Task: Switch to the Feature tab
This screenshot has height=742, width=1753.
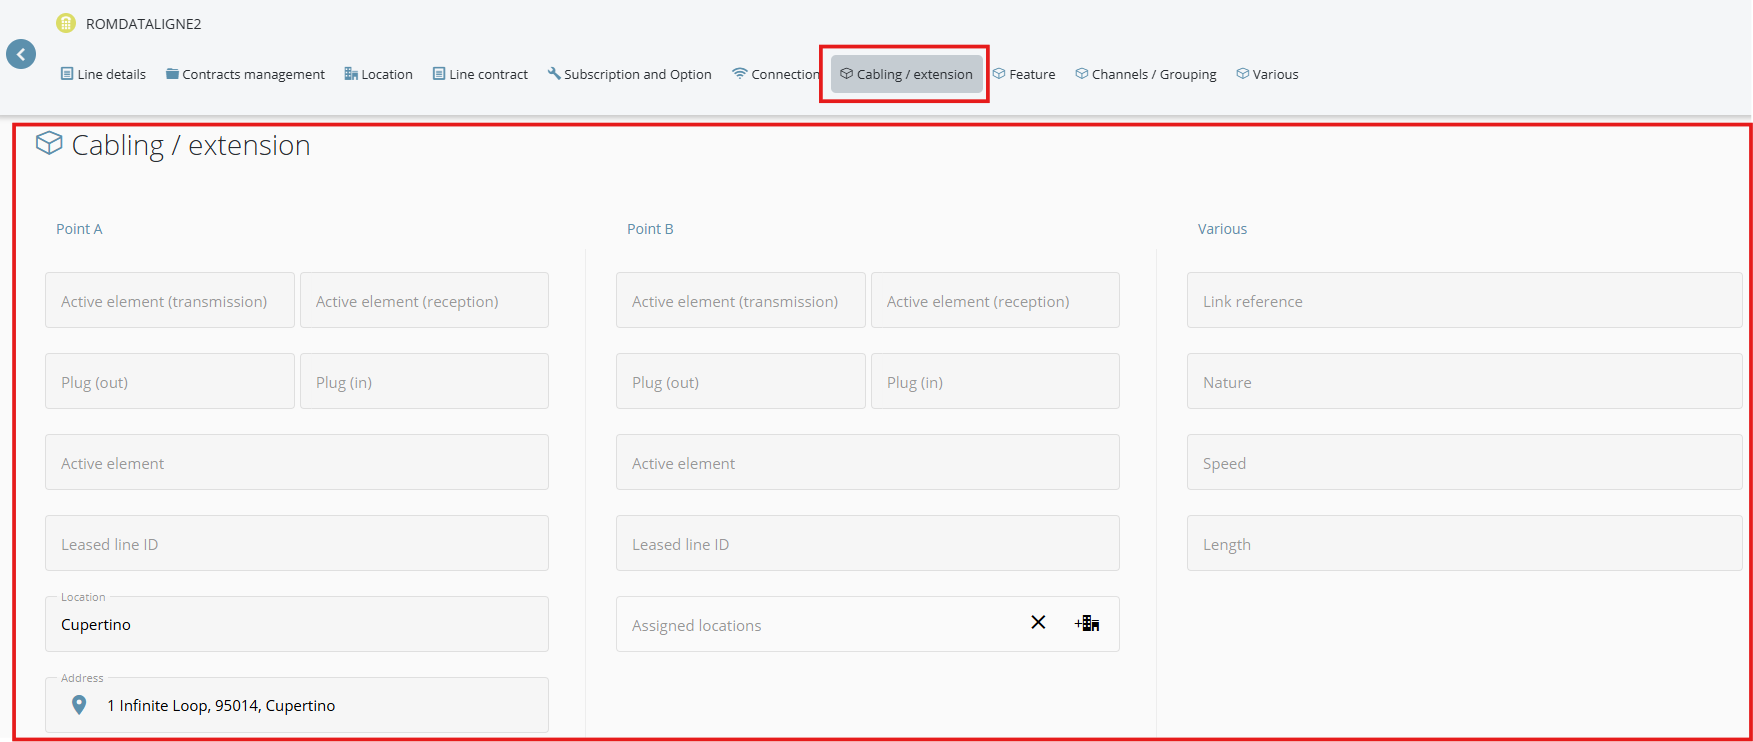Action: pyautogui.click(x=1024, y=74)
